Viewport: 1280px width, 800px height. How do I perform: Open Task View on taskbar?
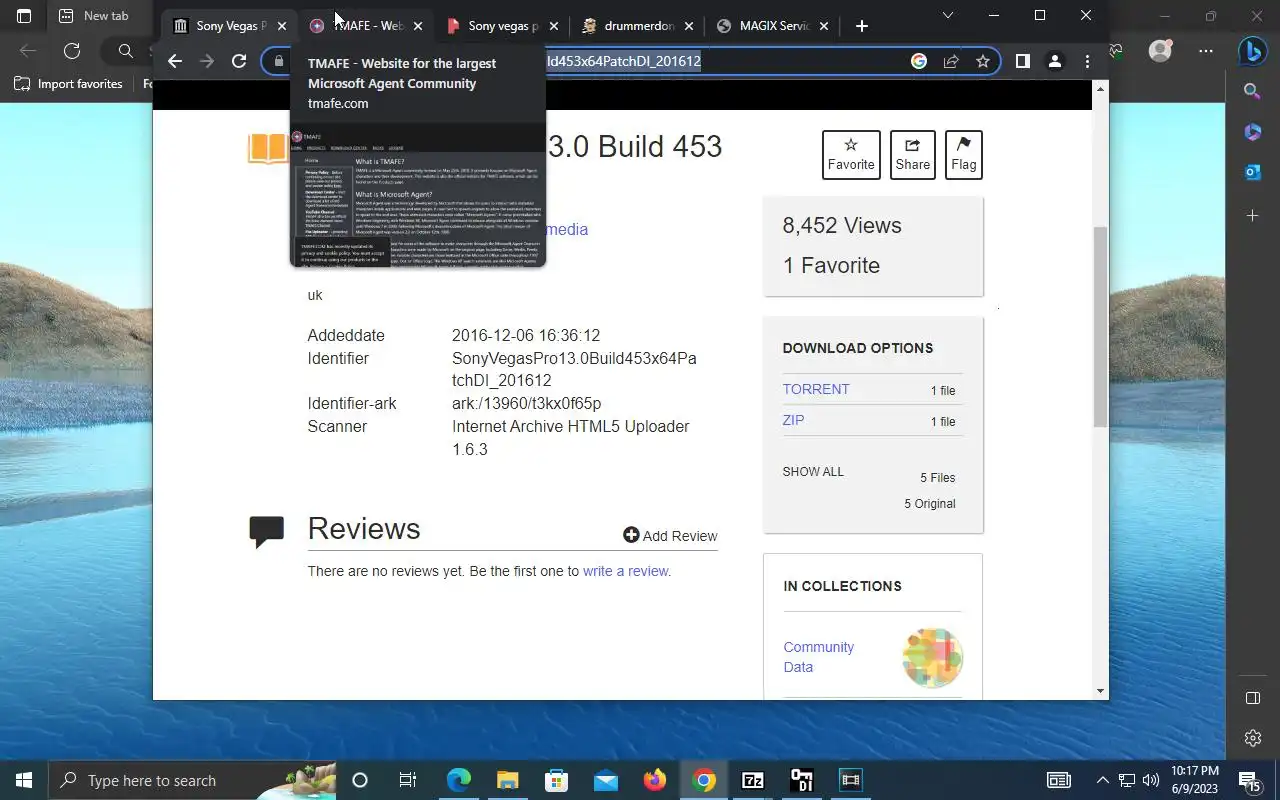(x=408, y=780)
